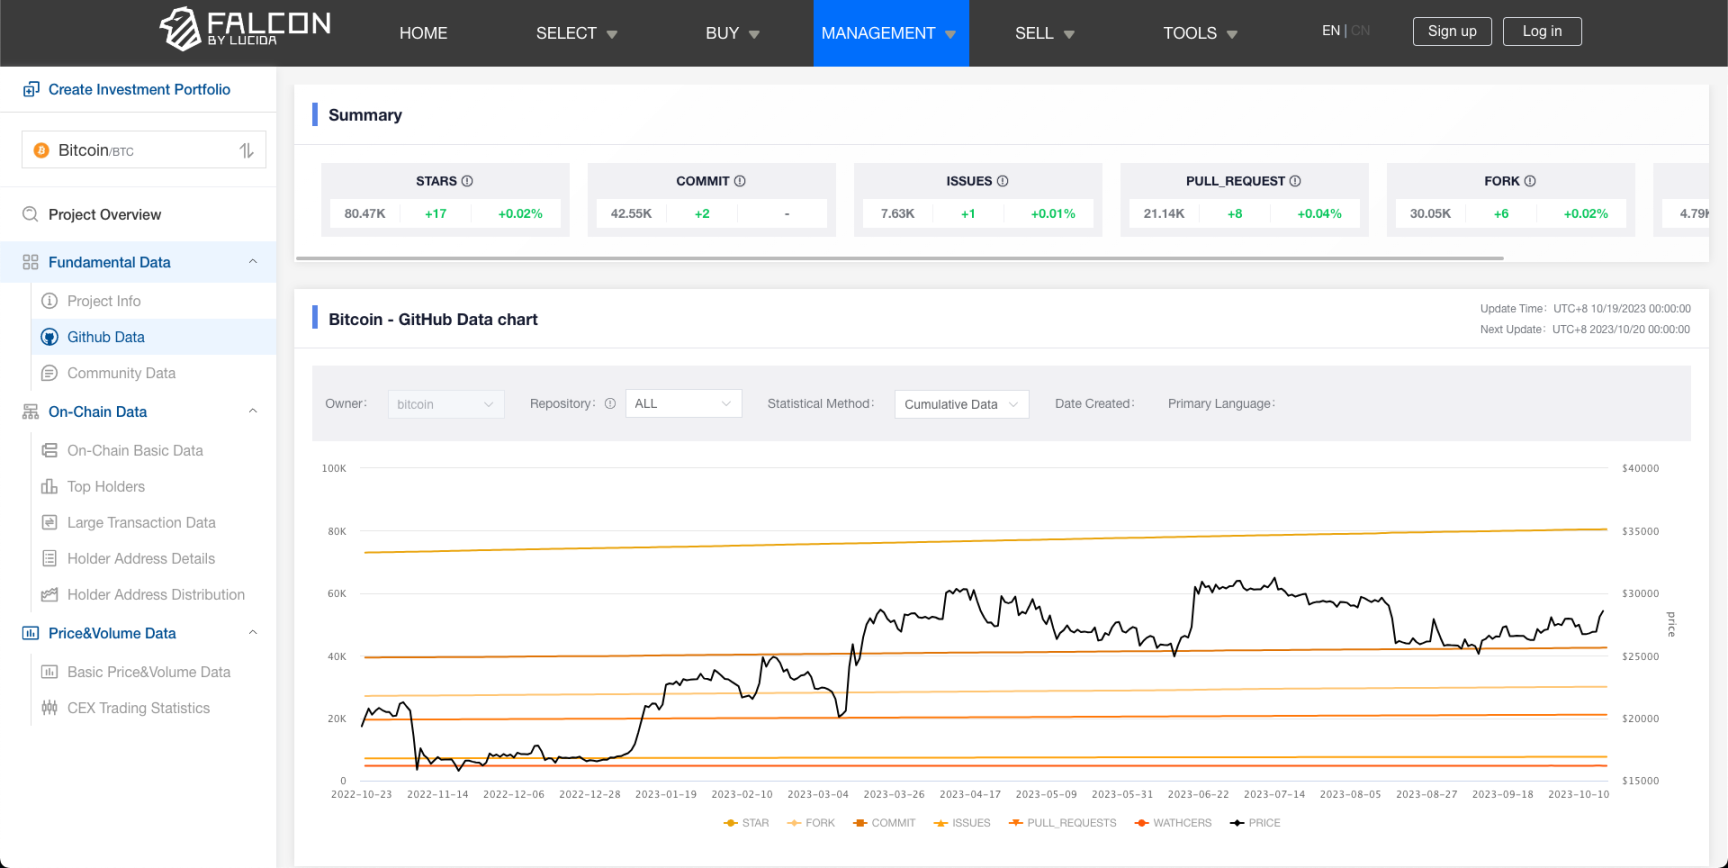This screenshot has width=1728, height=868.
Task: Click the CEX Trading Statistics icon
Action: (x=49, y=708)
